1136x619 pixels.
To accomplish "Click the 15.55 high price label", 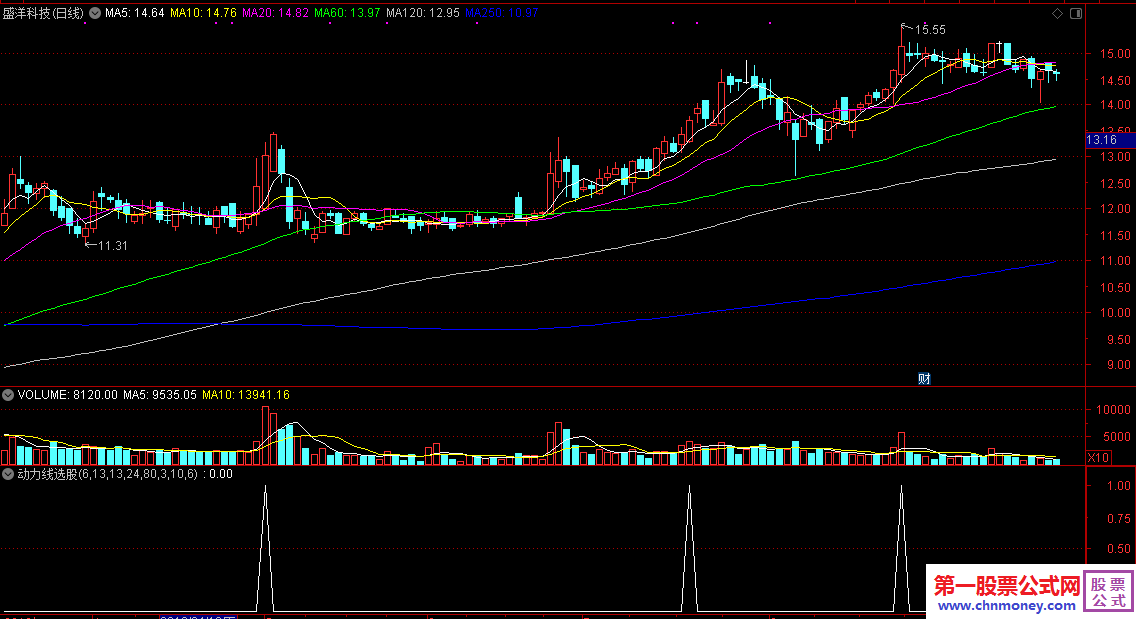I will click(930, 30).
